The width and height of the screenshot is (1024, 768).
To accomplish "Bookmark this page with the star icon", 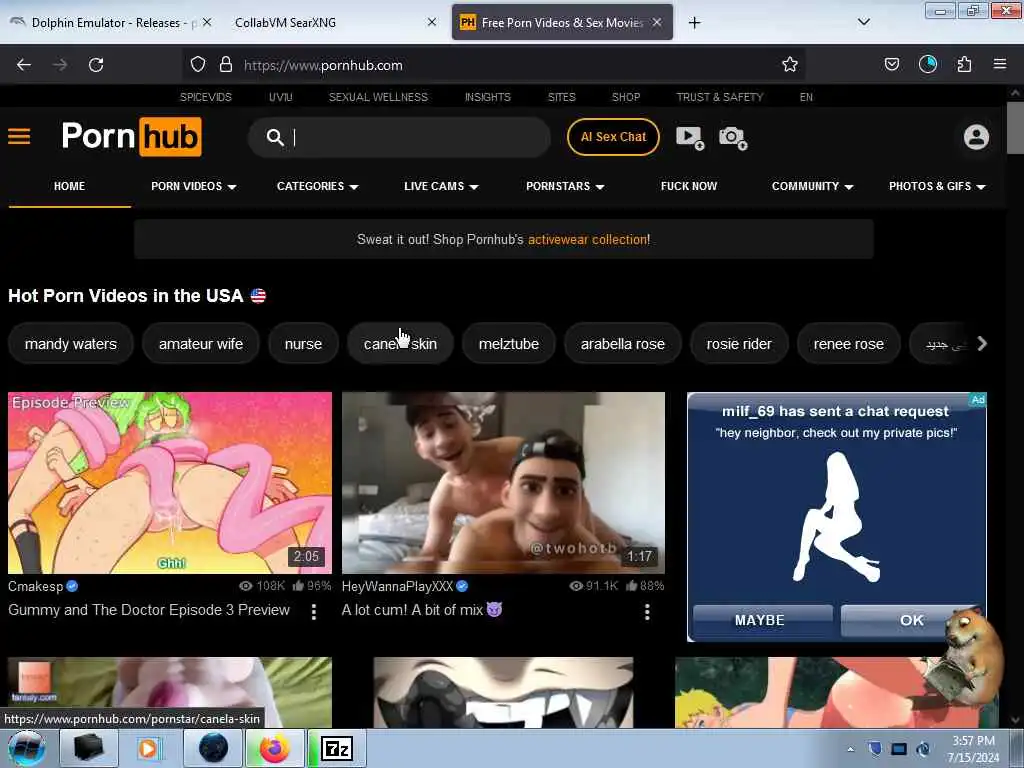I will 790,65.
